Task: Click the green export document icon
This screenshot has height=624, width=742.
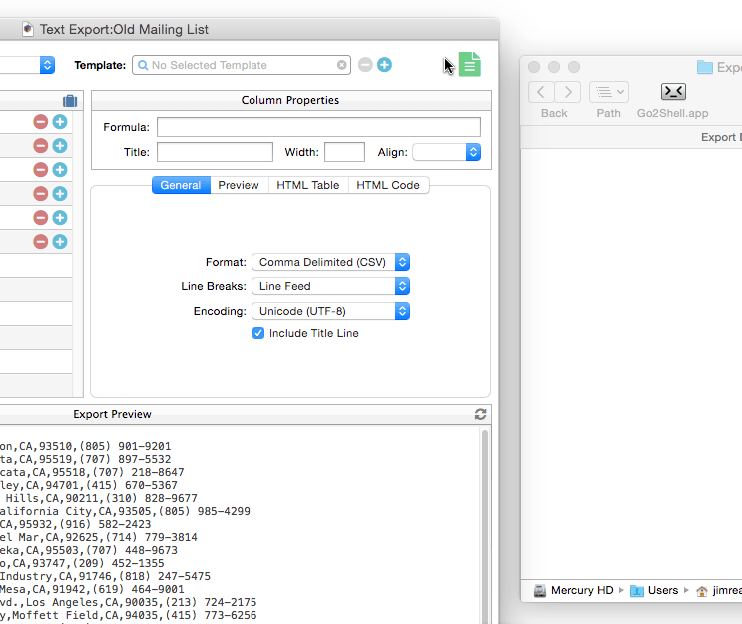Action: pos(470,65)
